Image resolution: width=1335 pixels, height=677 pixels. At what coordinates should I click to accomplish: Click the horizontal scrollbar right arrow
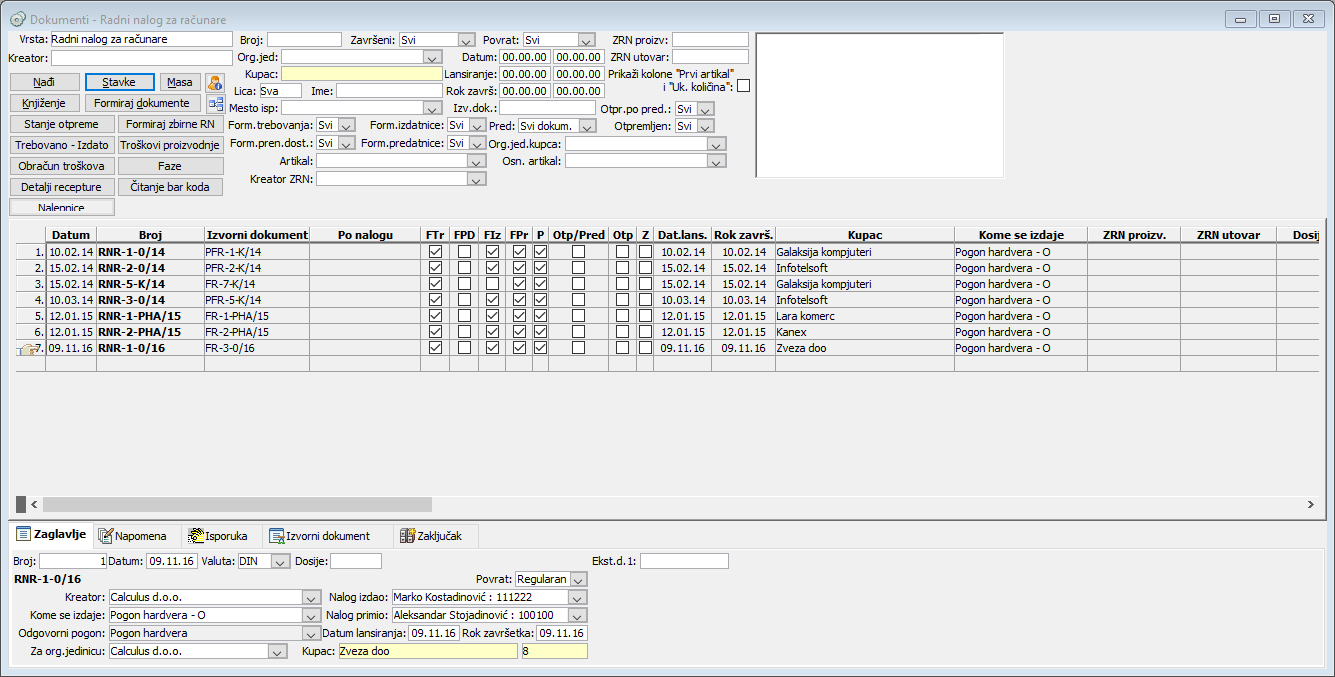coord(1311,505)
